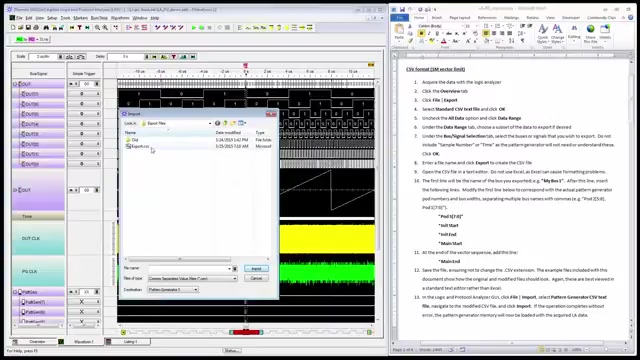Click the Stop acquisition square icon
This screenshot has height=360, width=640.
(209, 27)
